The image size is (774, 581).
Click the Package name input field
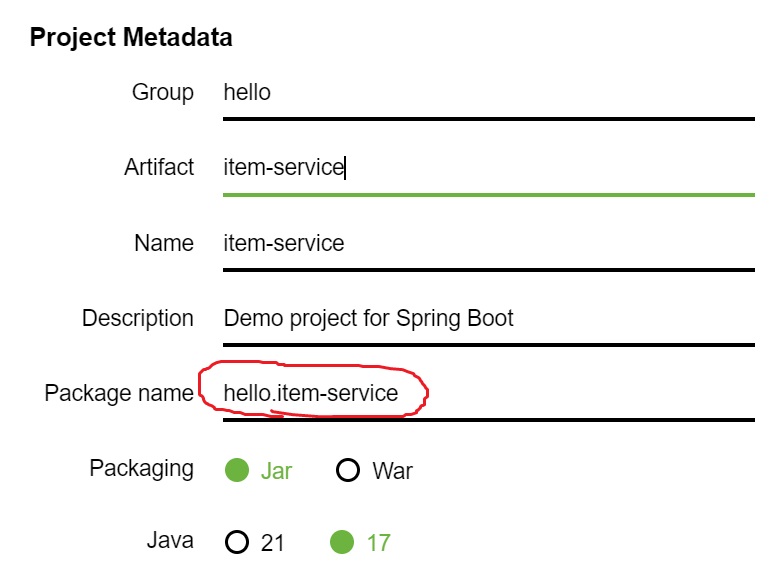[488, 394]
